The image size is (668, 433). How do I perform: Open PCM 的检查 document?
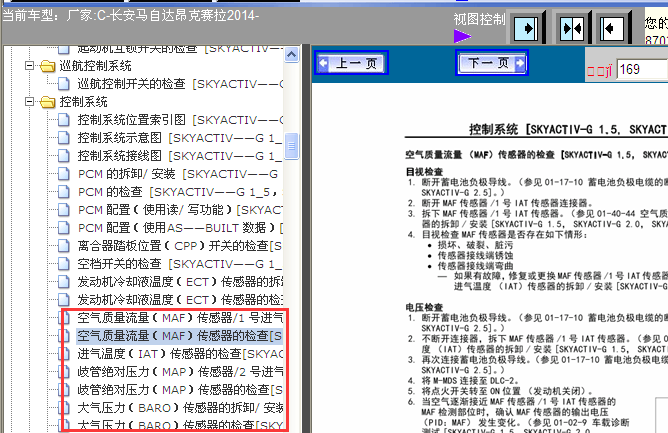click(178, 192)
